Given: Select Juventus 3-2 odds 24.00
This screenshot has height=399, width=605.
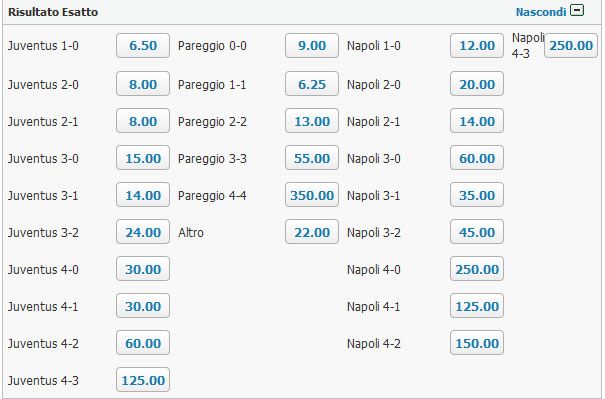Looking at the screenshot, I should pos(143,232).
